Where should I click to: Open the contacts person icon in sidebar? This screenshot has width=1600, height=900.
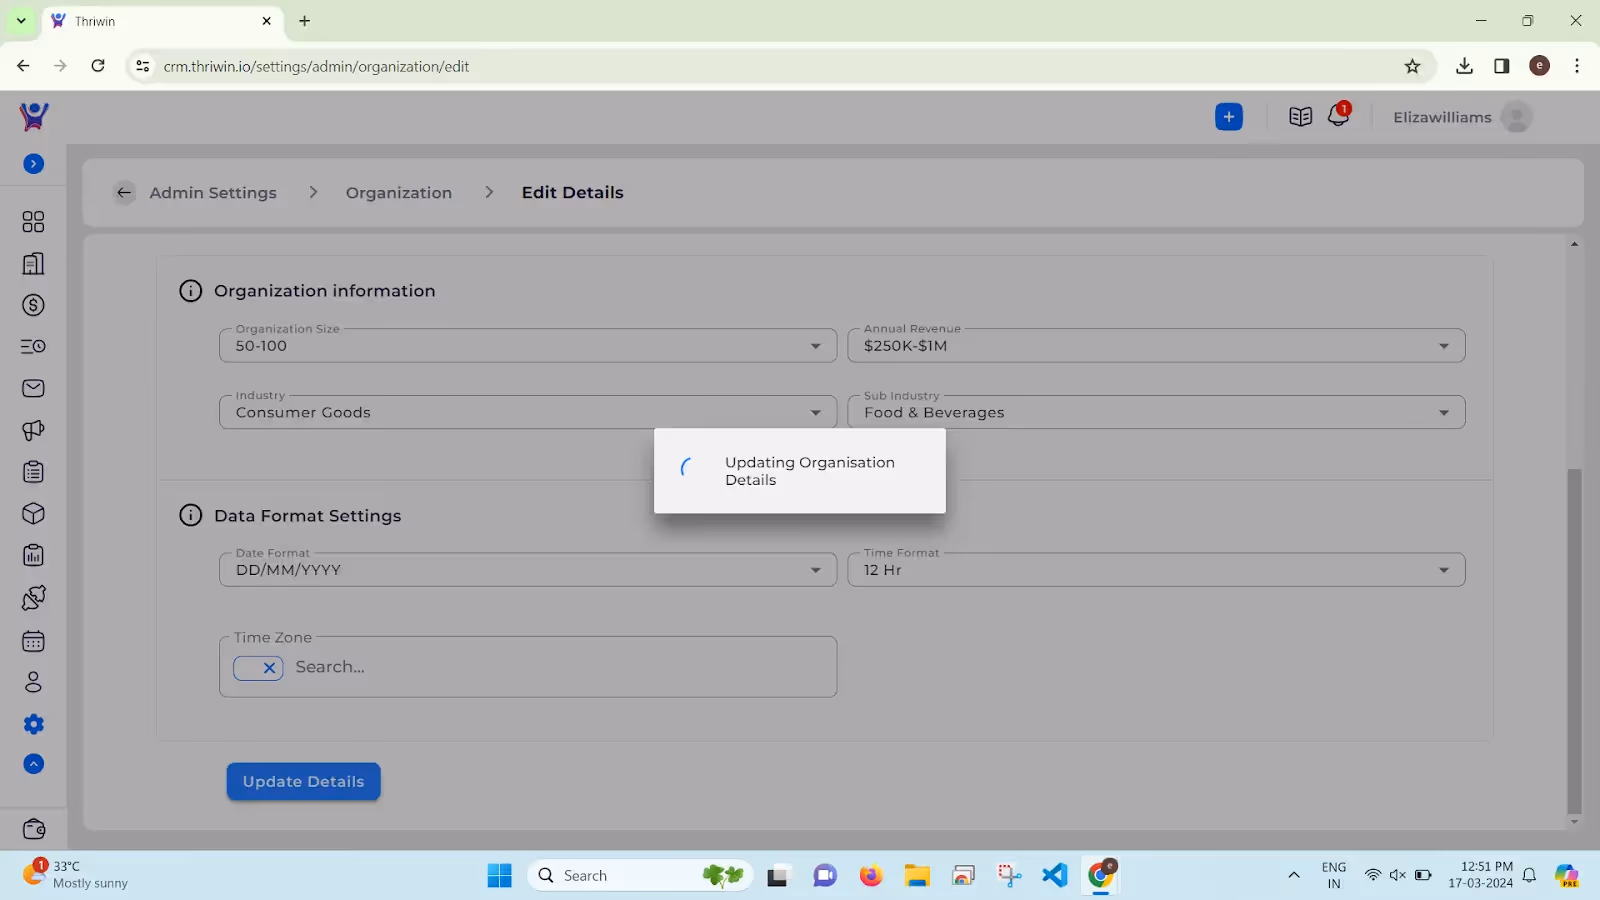point(33,682)
